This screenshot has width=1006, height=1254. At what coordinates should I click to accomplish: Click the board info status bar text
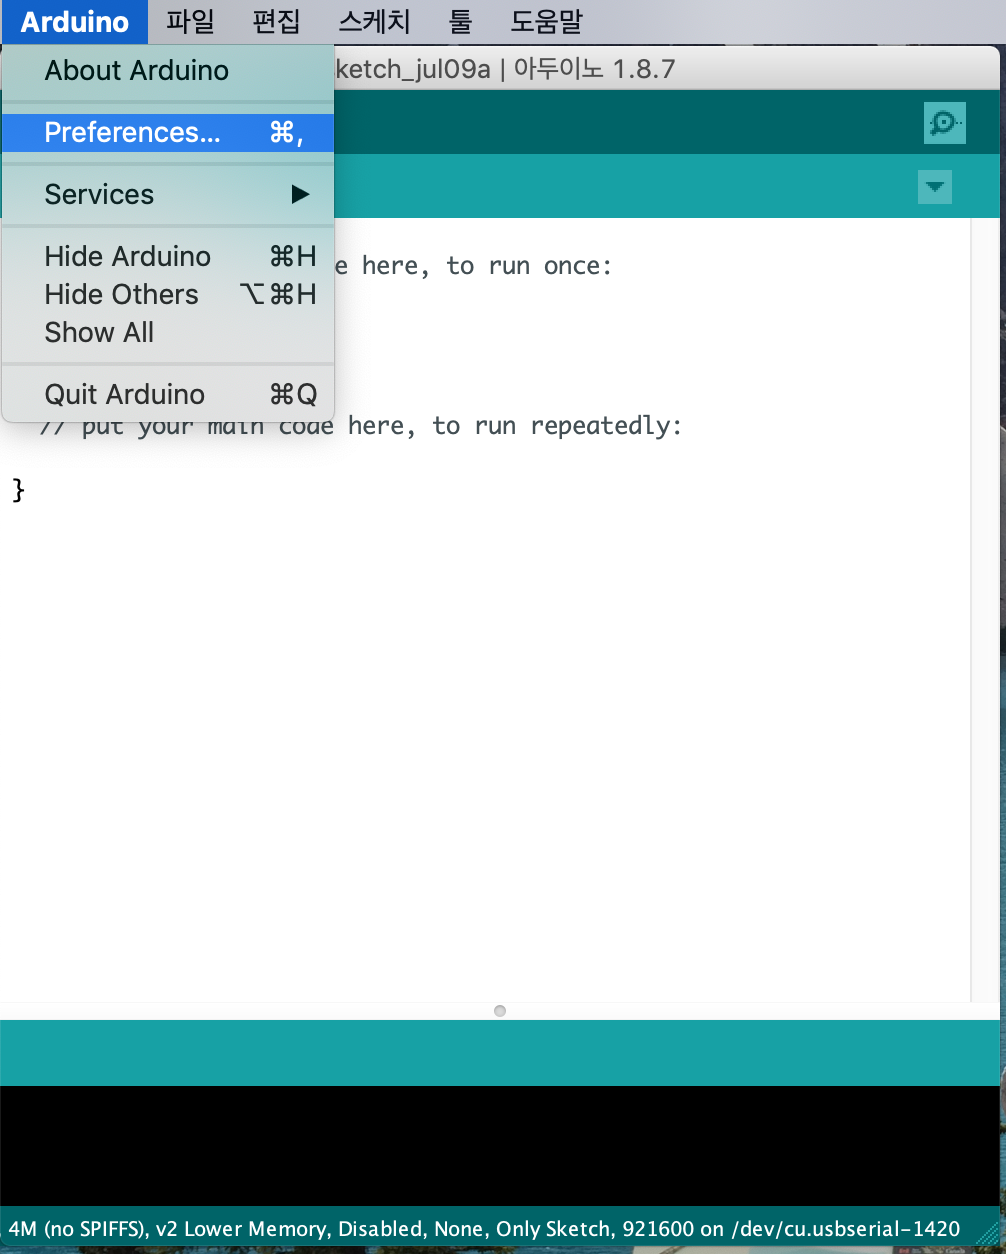[485, 1229]
